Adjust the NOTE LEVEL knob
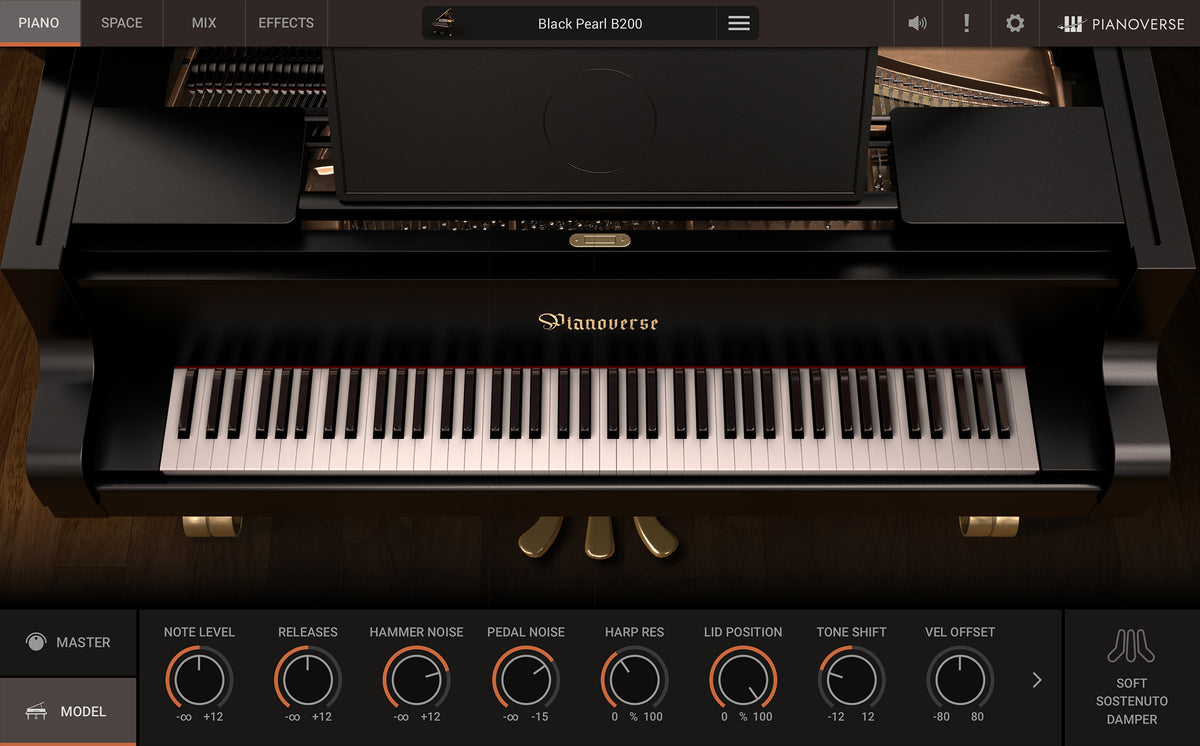 (x=199, y=680)
